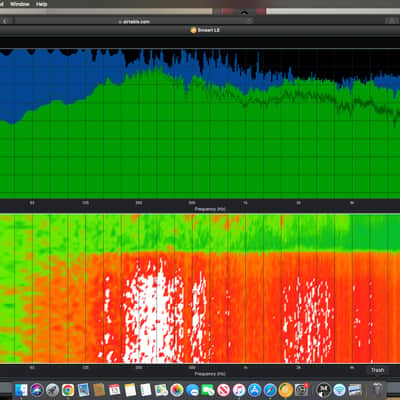Open the Window menu
The height and width of the screenshot is (400, 400).
click(x=20, y=4)
